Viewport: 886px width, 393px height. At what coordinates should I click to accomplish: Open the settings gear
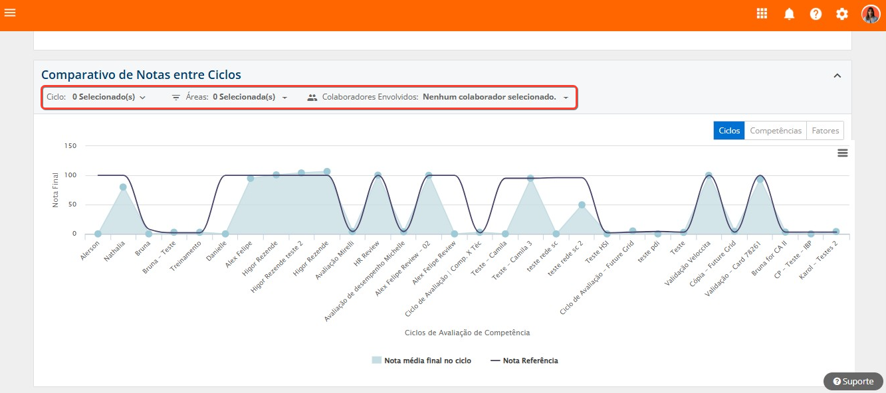842,15
